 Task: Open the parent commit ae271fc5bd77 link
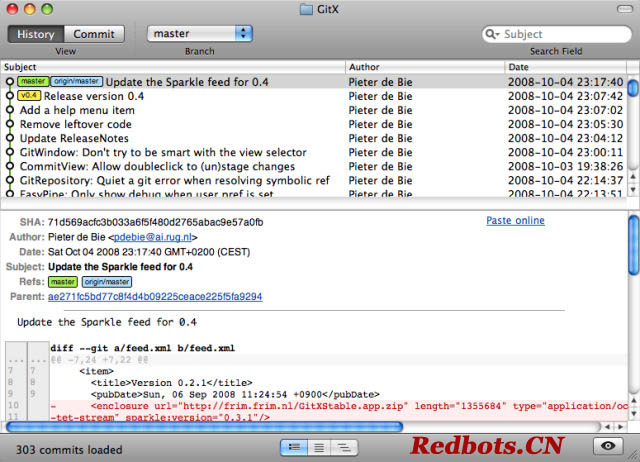tap(155, 297)
